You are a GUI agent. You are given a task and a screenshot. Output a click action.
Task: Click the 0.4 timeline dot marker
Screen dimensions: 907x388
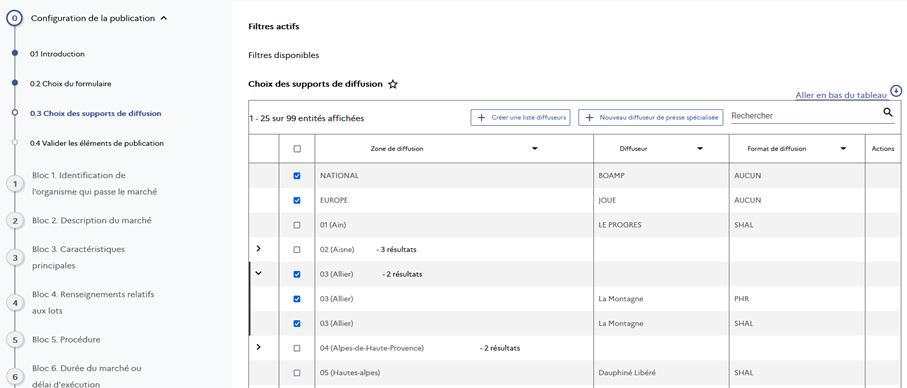click(x=14, y=142)
